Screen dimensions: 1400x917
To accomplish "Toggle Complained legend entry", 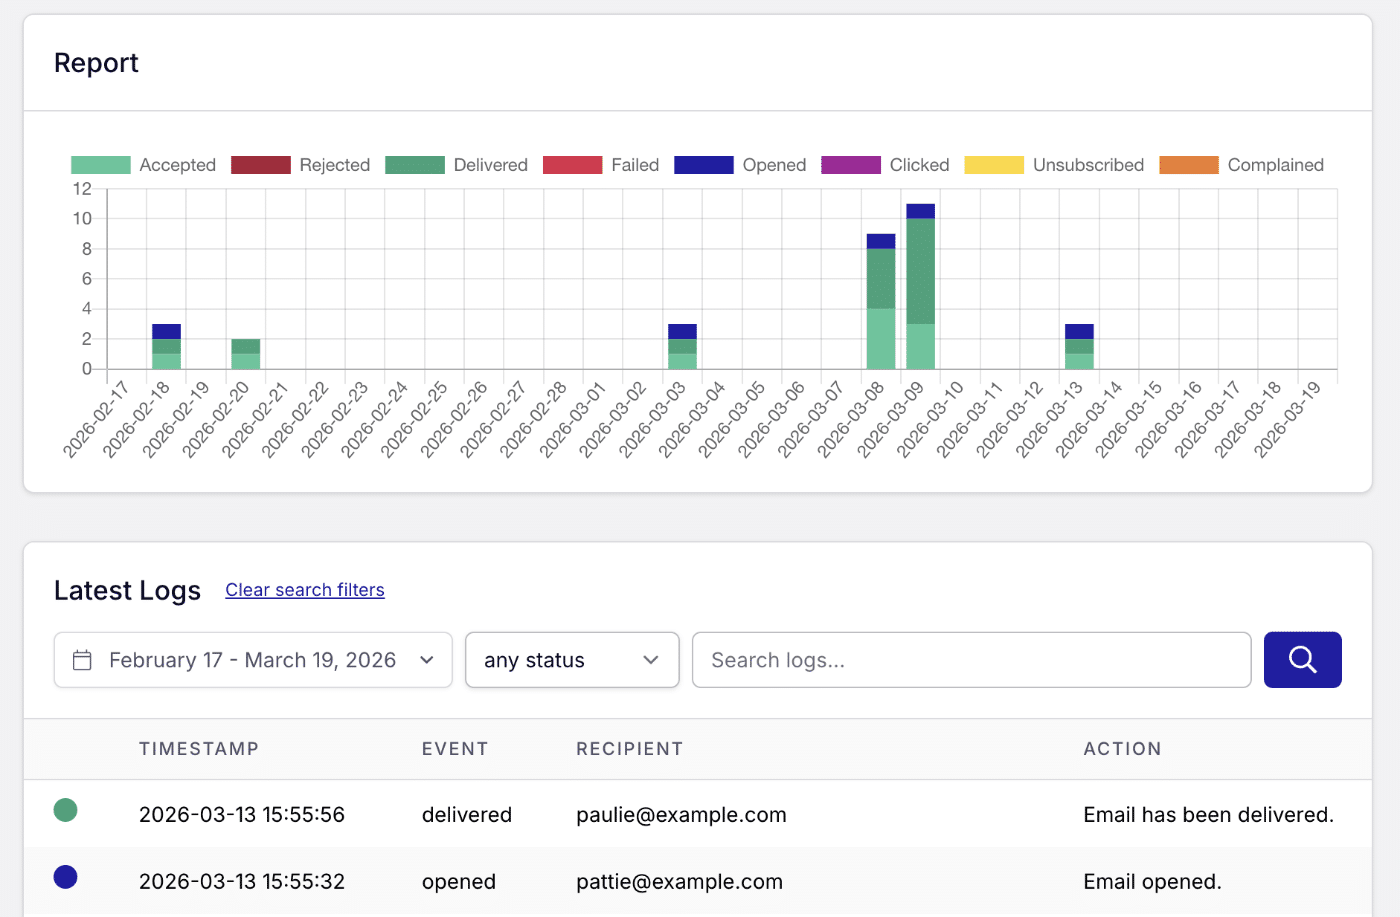I will click(x=1242, y=165).
